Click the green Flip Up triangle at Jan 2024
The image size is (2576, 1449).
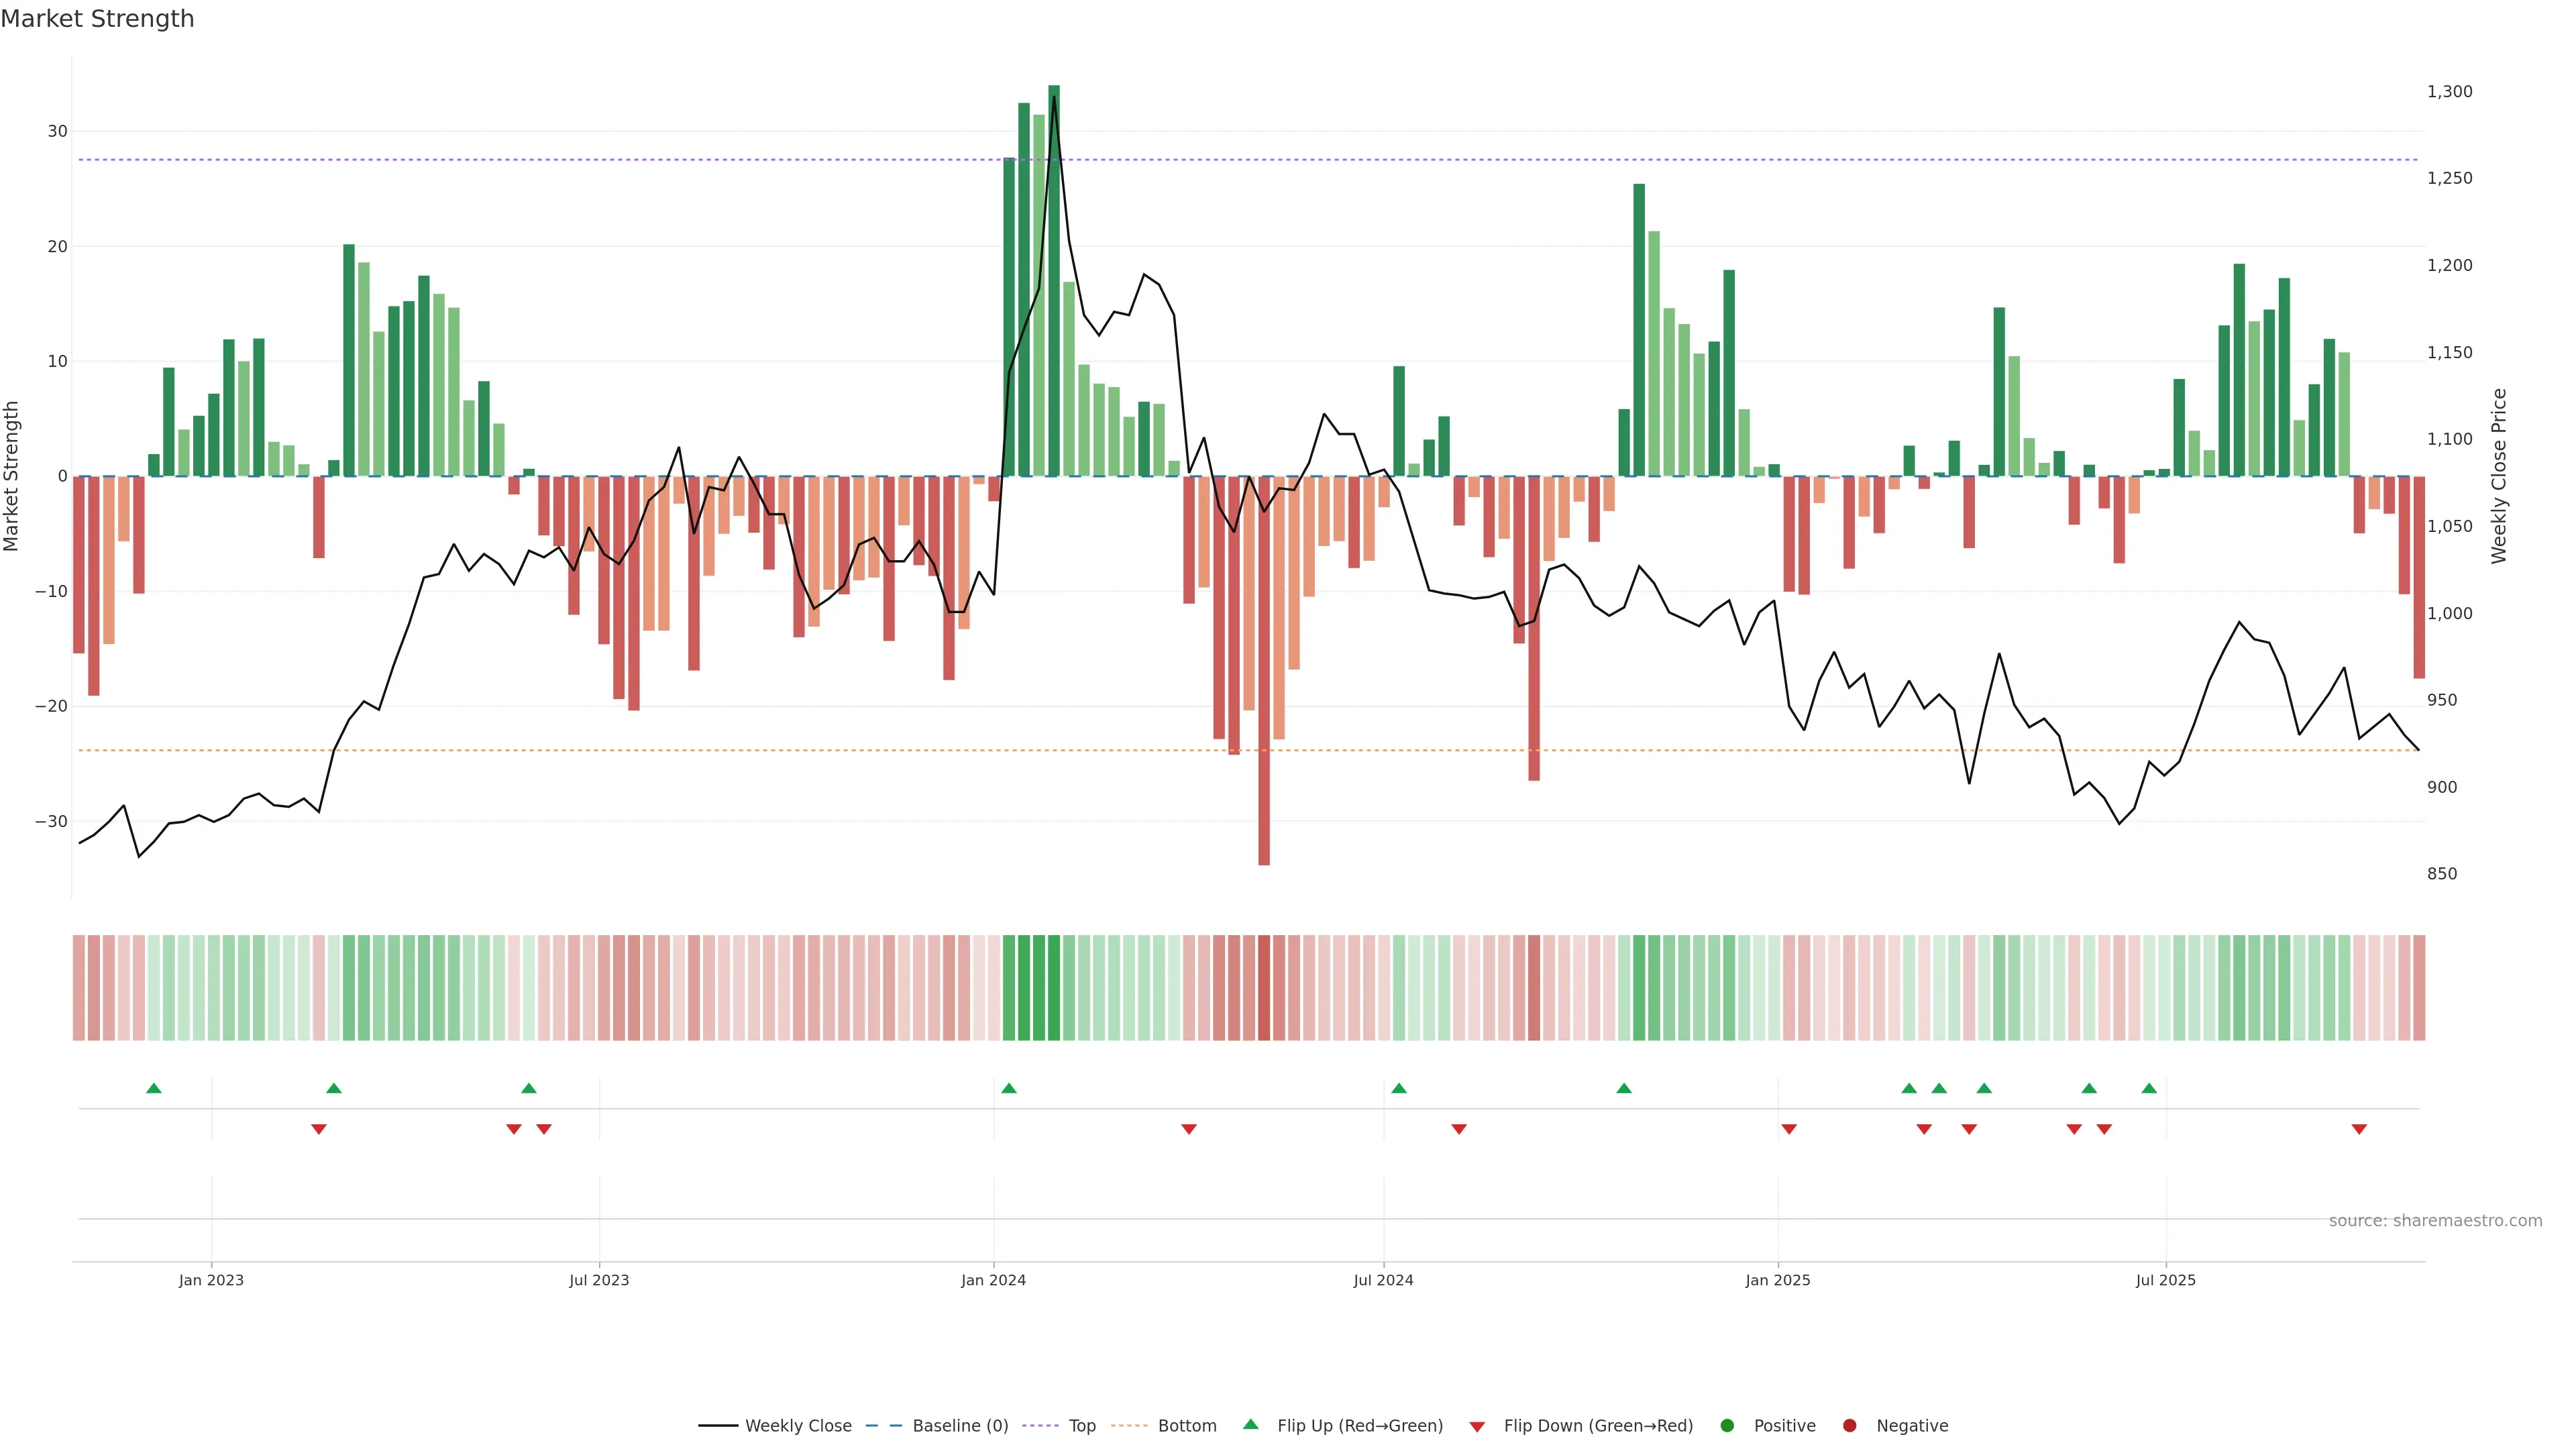click(1008, 1088)
